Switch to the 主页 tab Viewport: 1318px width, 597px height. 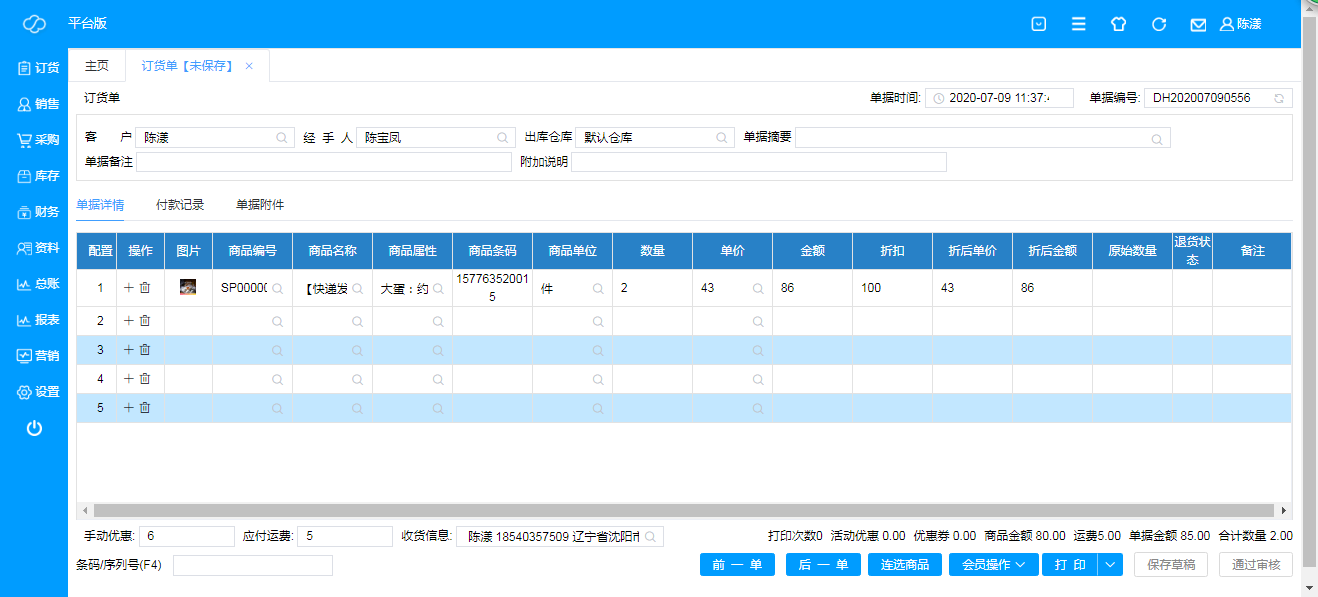[97, 66]
